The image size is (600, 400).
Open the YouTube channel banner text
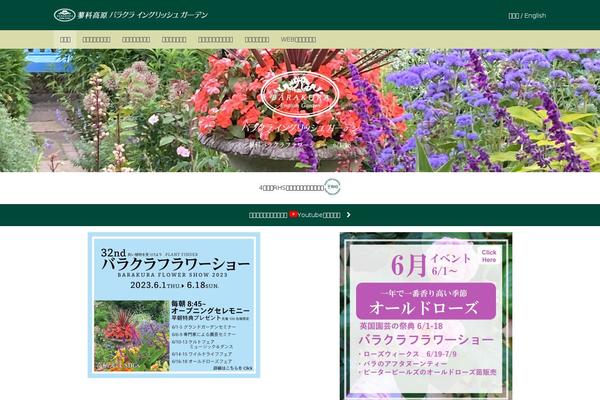click(x=295, y=215)
